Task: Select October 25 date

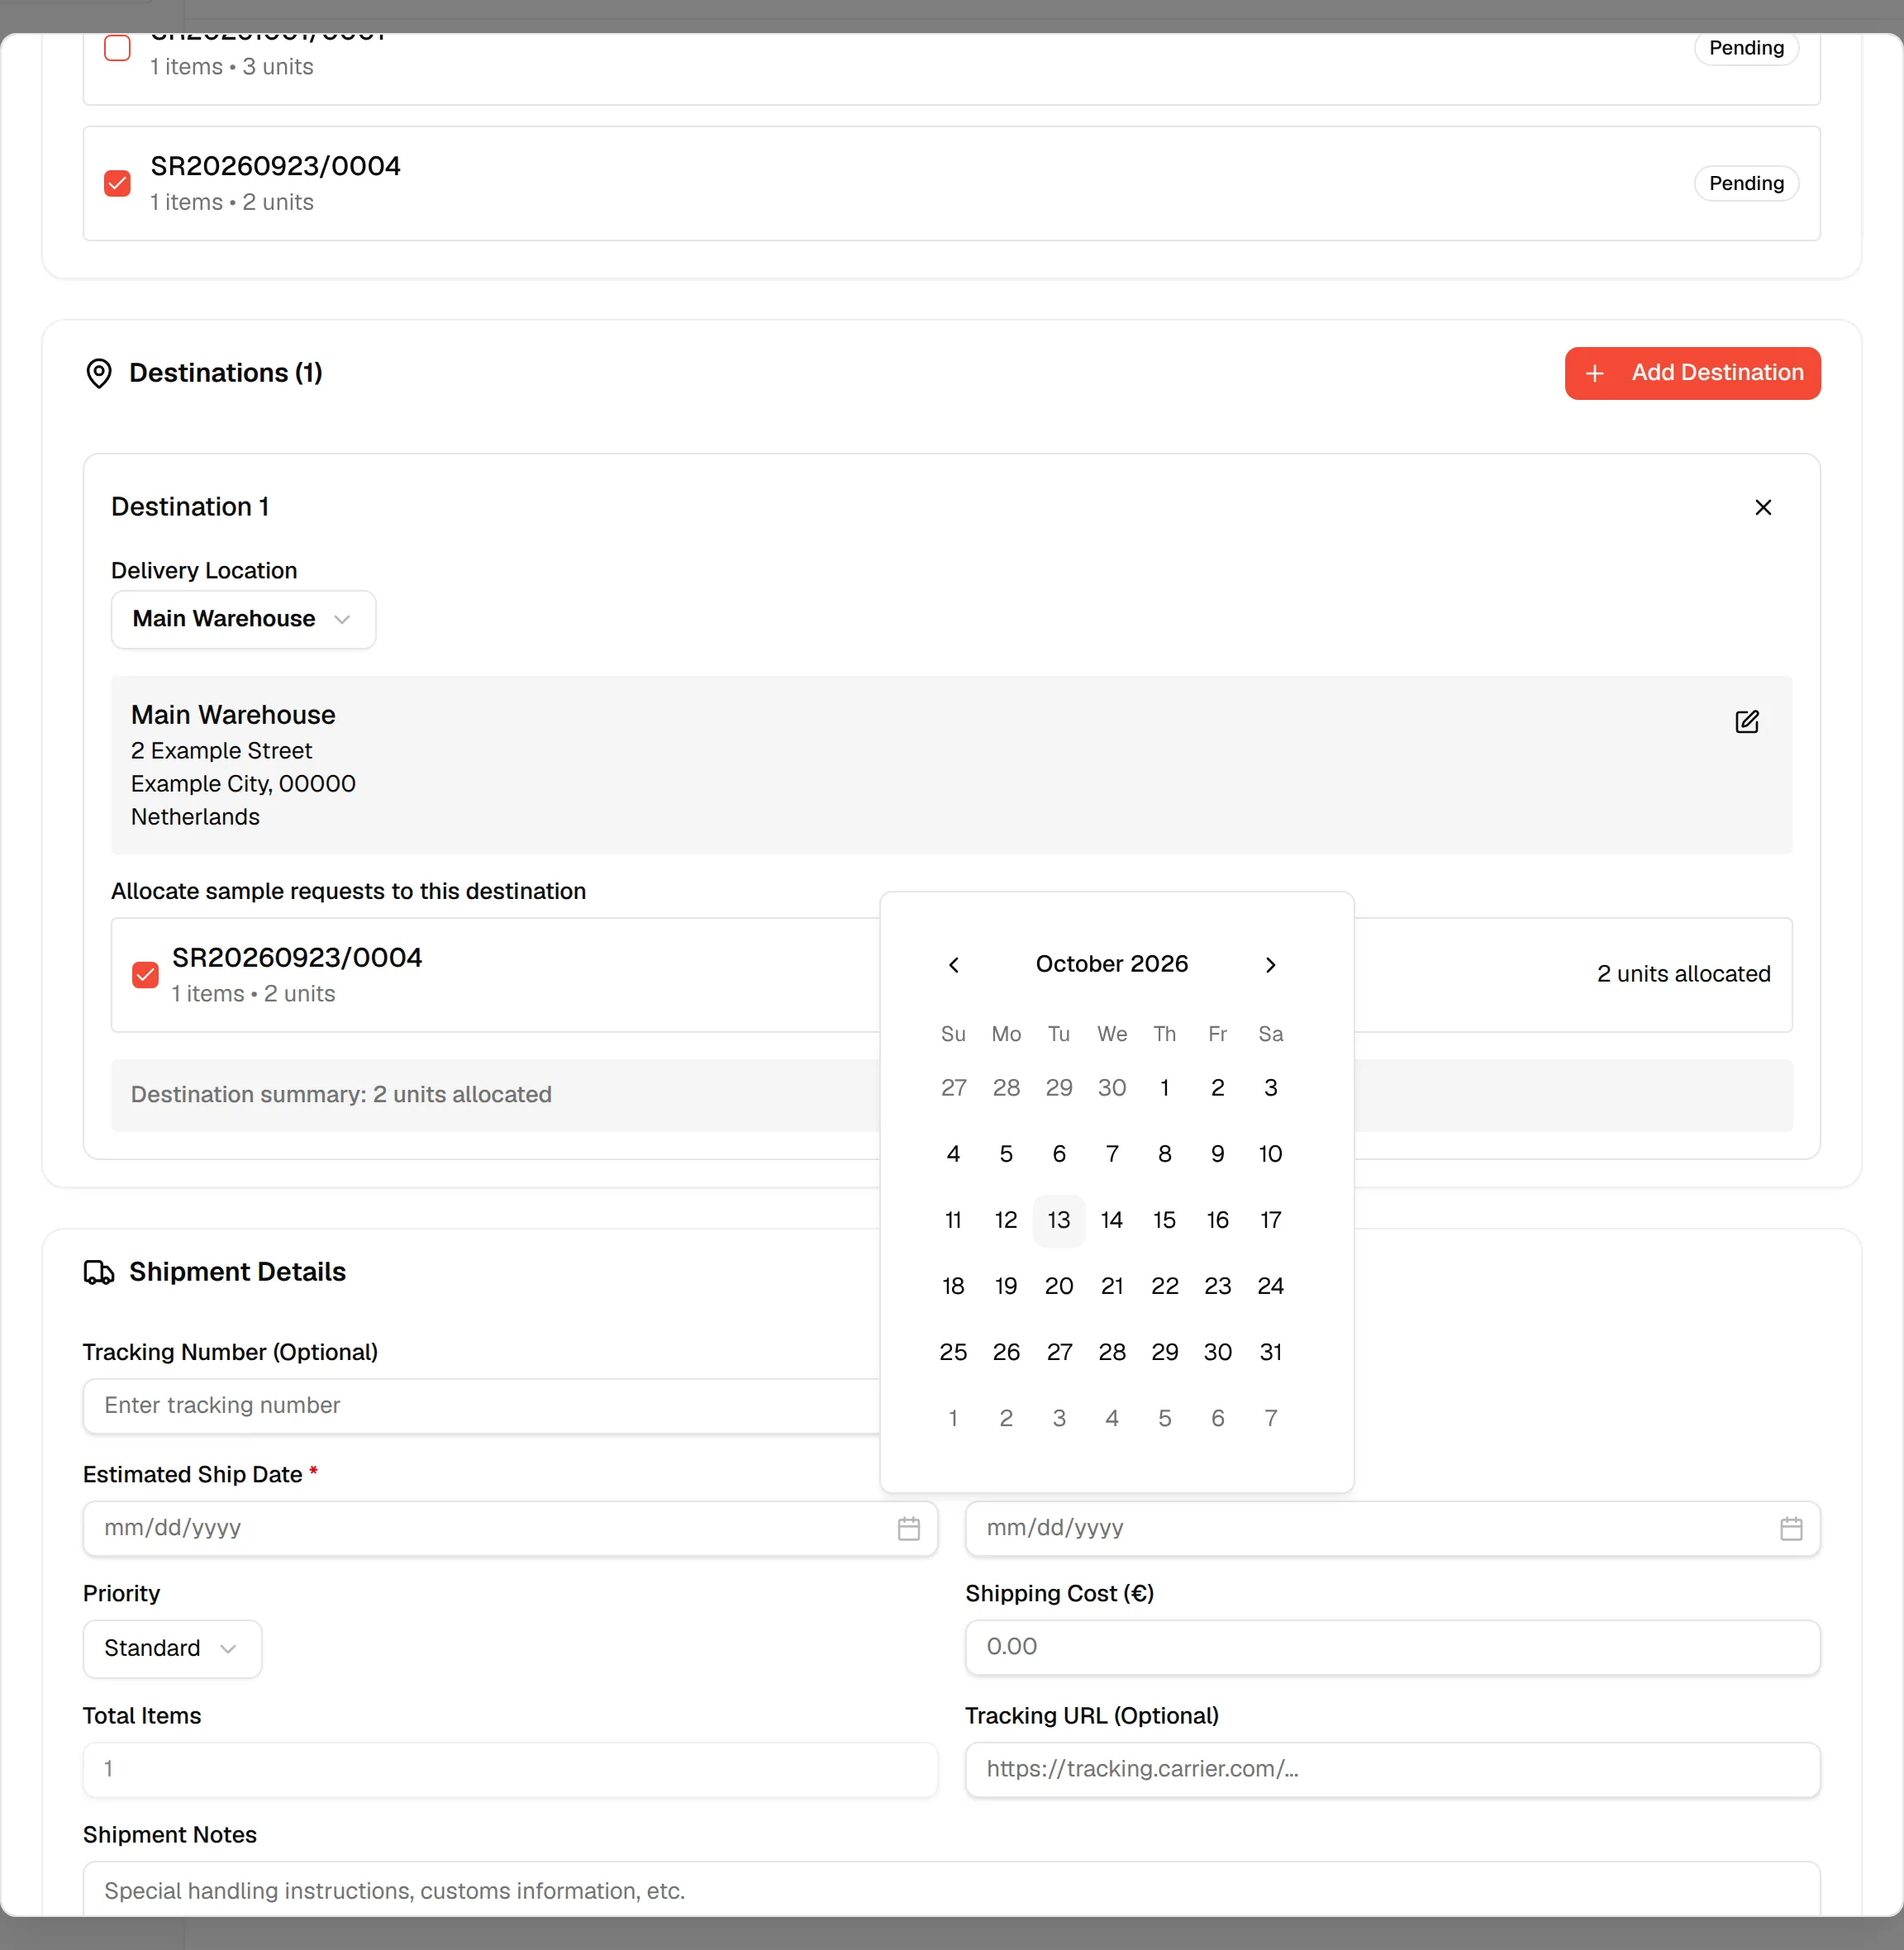Action: click(953, 1352)
